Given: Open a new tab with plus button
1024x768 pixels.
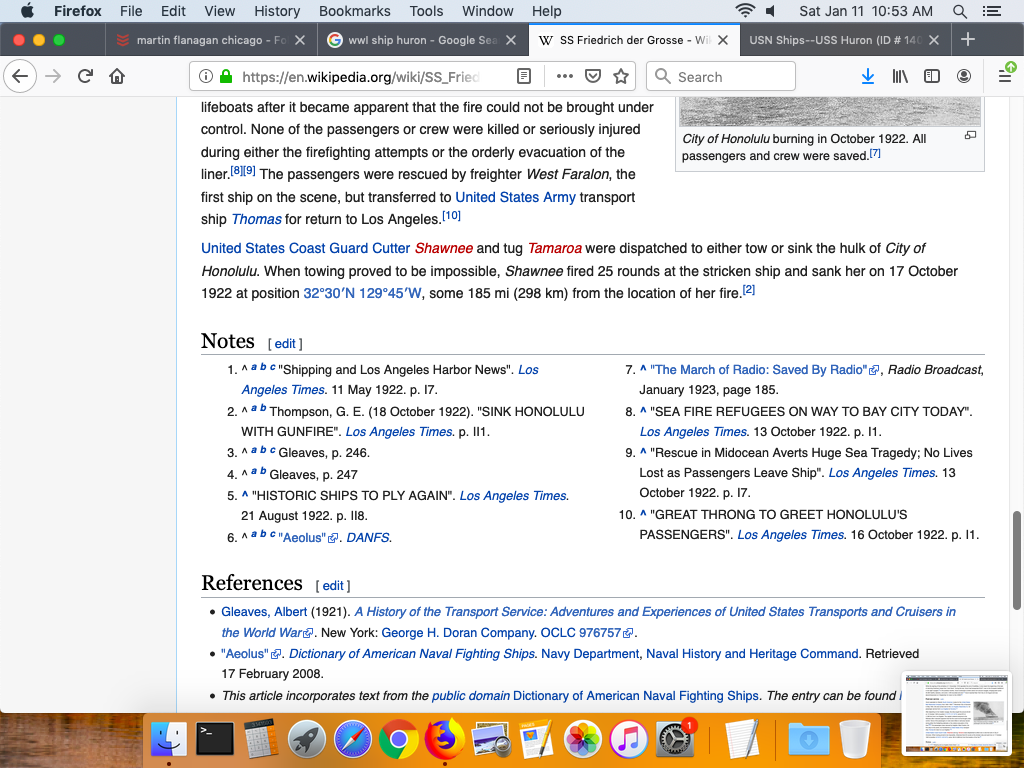Looking at the screenshot, I should [x=967, y=40].
